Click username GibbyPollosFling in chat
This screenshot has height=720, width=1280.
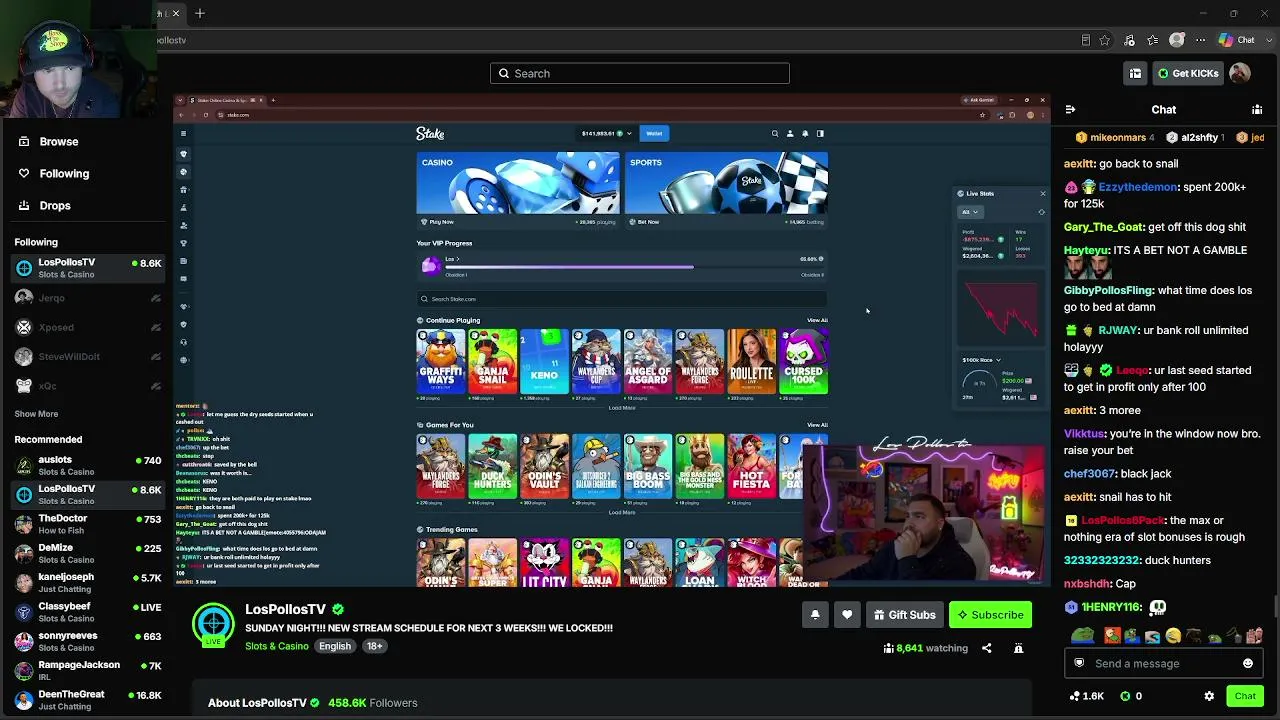(x=1109, y=290)
